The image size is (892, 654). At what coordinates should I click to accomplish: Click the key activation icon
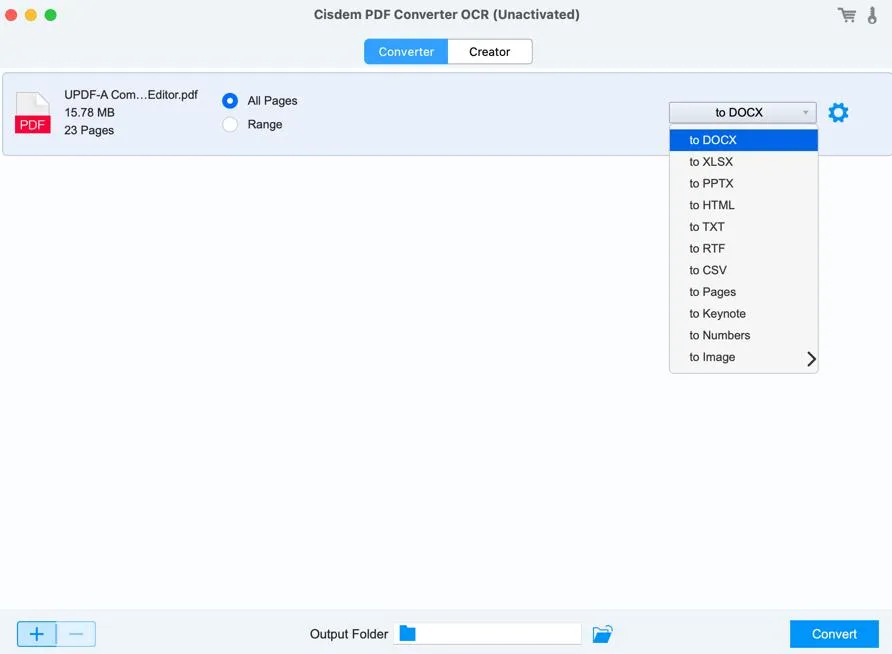pos(872,15)
